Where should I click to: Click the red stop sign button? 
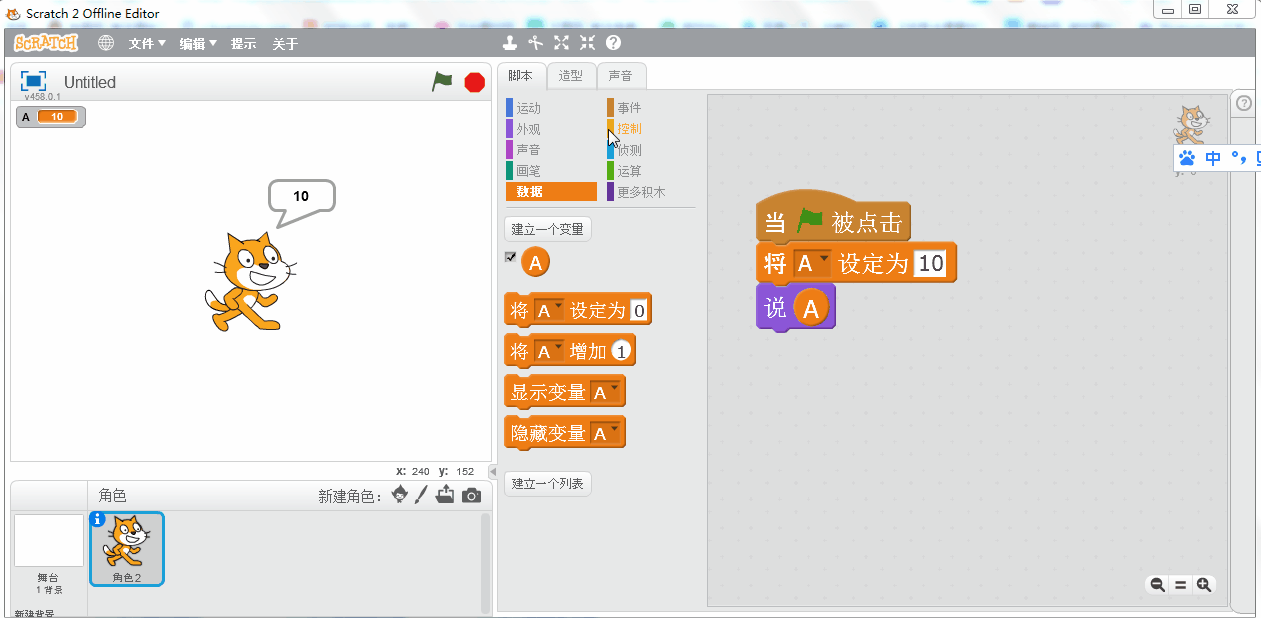coord(475,82)
